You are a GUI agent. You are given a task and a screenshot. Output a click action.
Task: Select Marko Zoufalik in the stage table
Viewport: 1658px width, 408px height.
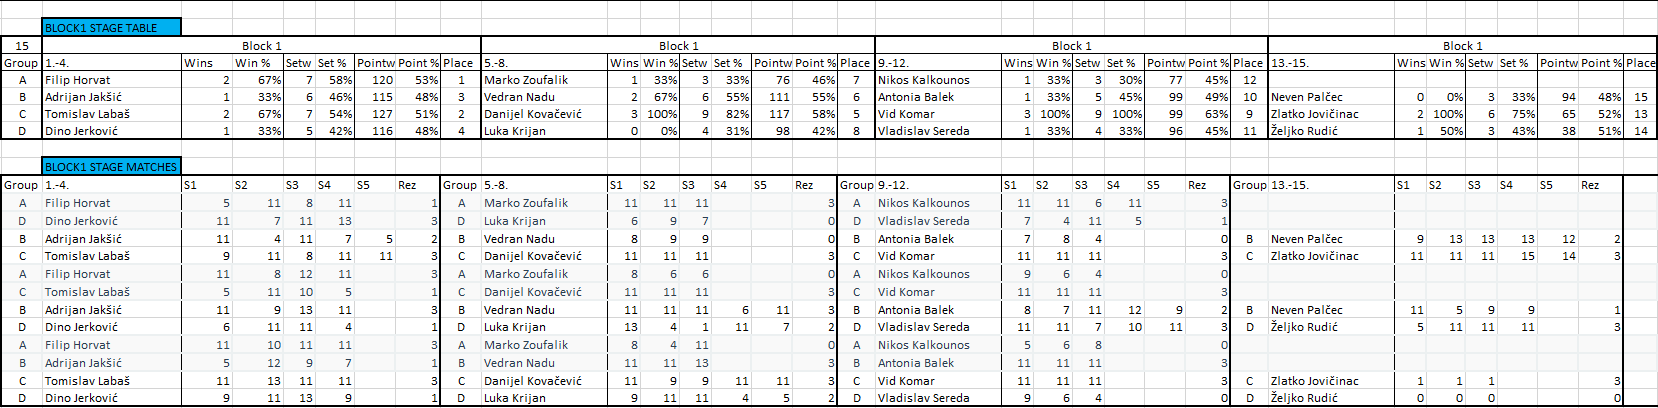tap(526, 80)
